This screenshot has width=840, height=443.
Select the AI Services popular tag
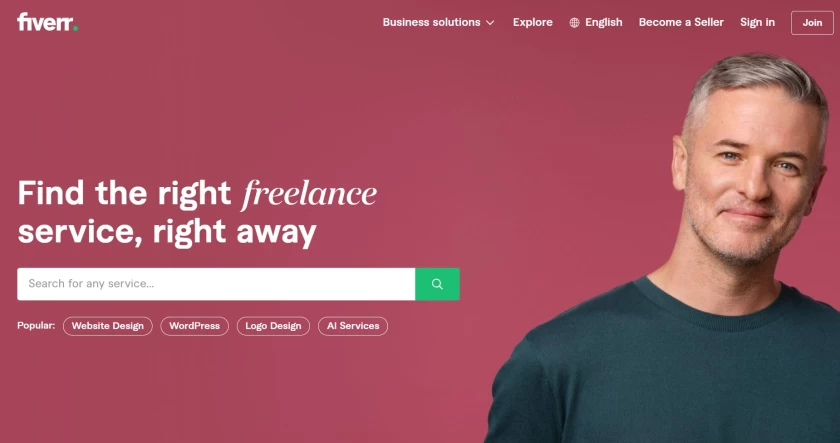353,326
